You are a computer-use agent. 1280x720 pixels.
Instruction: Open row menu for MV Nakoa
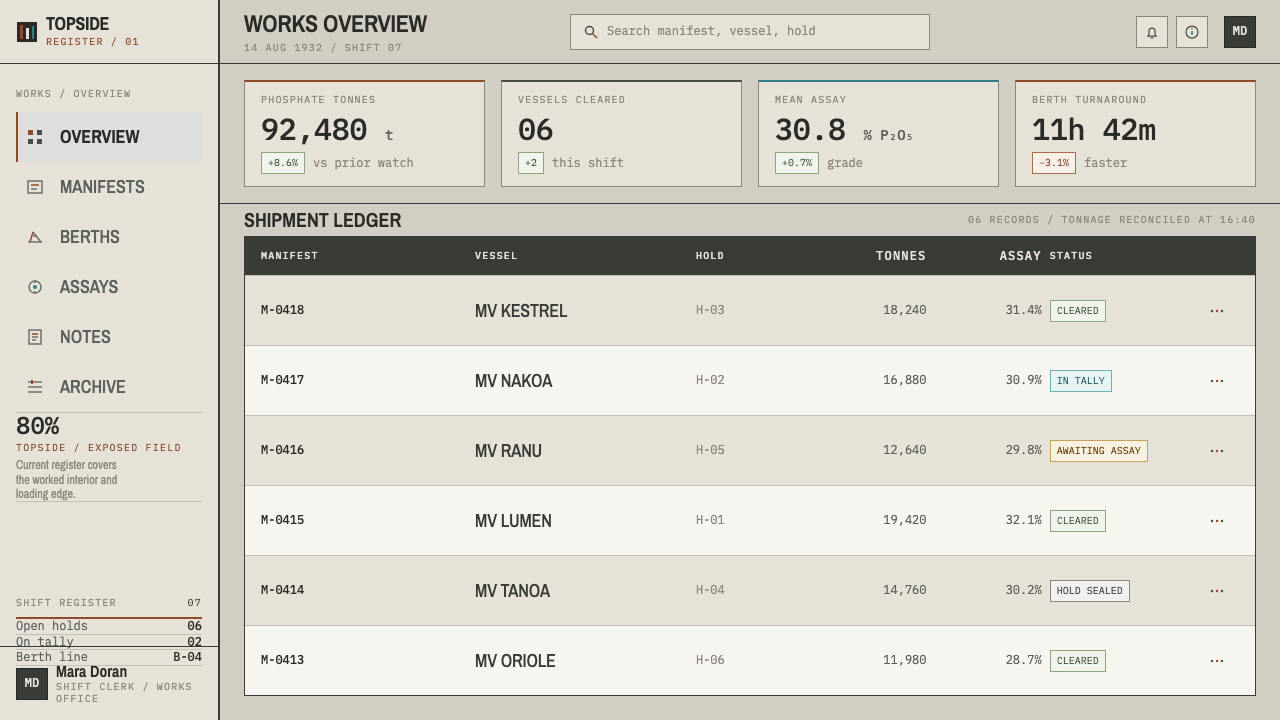[x=1217, y=381]
